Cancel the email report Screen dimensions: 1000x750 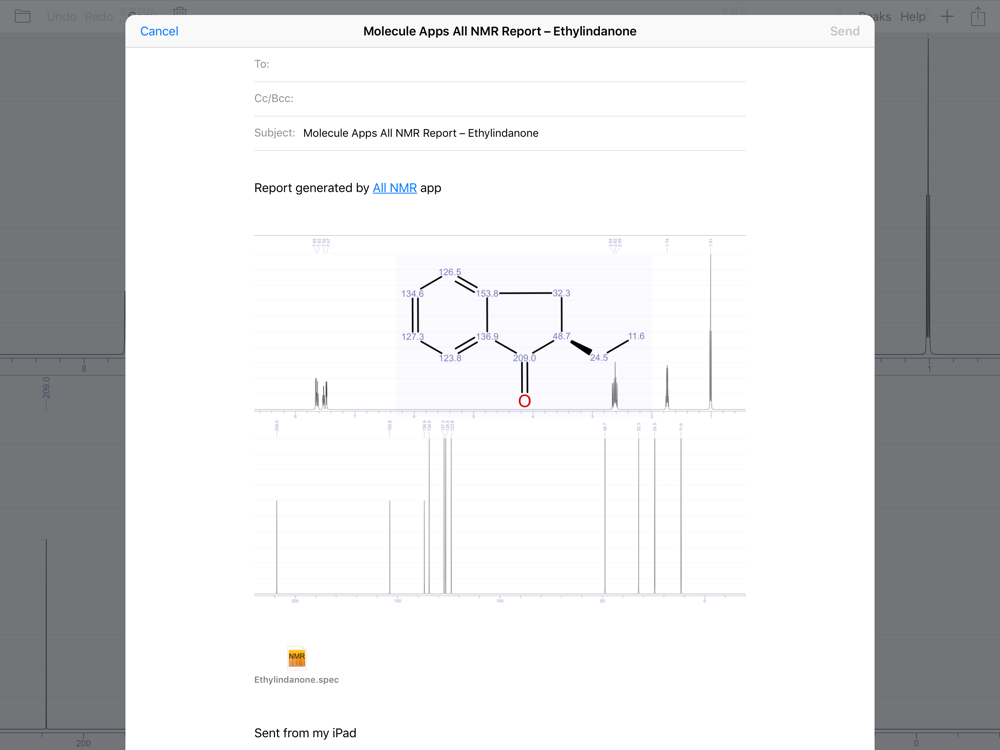pyautogui.click(x=159, y=31)
